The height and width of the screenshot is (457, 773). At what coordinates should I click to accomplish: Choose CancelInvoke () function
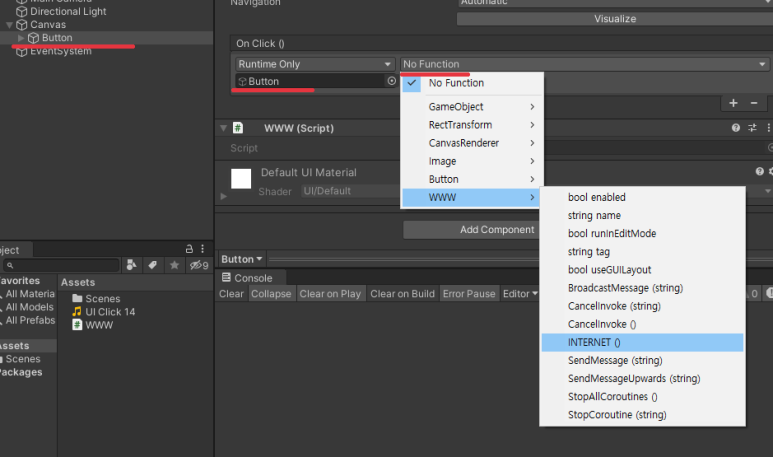pos(642,324)
